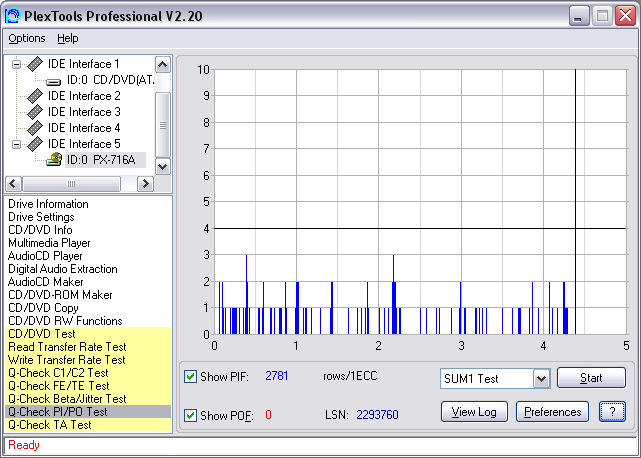The image size is (641, 458).
Task: Collapse the IDE Interface 5 tree node
Action: [16, 144]
